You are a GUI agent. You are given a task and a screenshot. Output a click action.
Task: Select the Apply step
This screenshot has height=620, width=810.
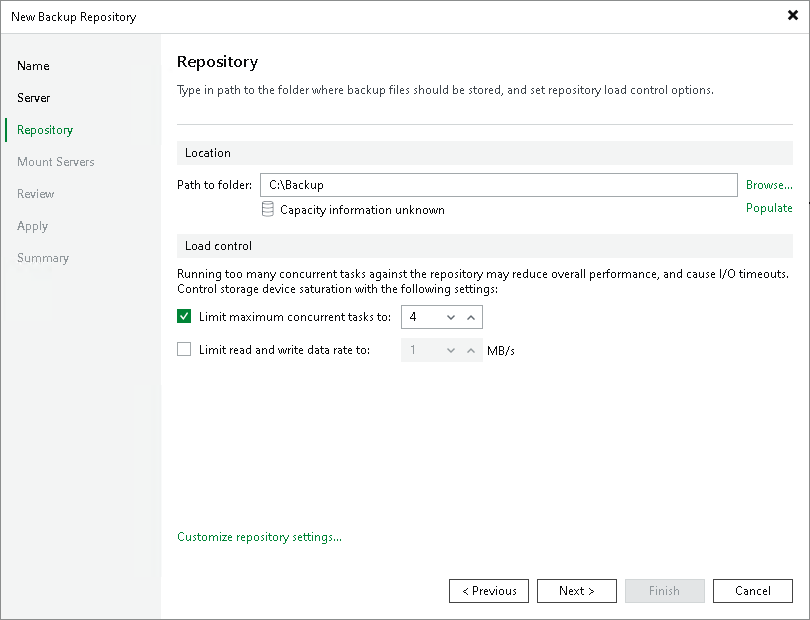pyautogui.click(x=32, y=226)
